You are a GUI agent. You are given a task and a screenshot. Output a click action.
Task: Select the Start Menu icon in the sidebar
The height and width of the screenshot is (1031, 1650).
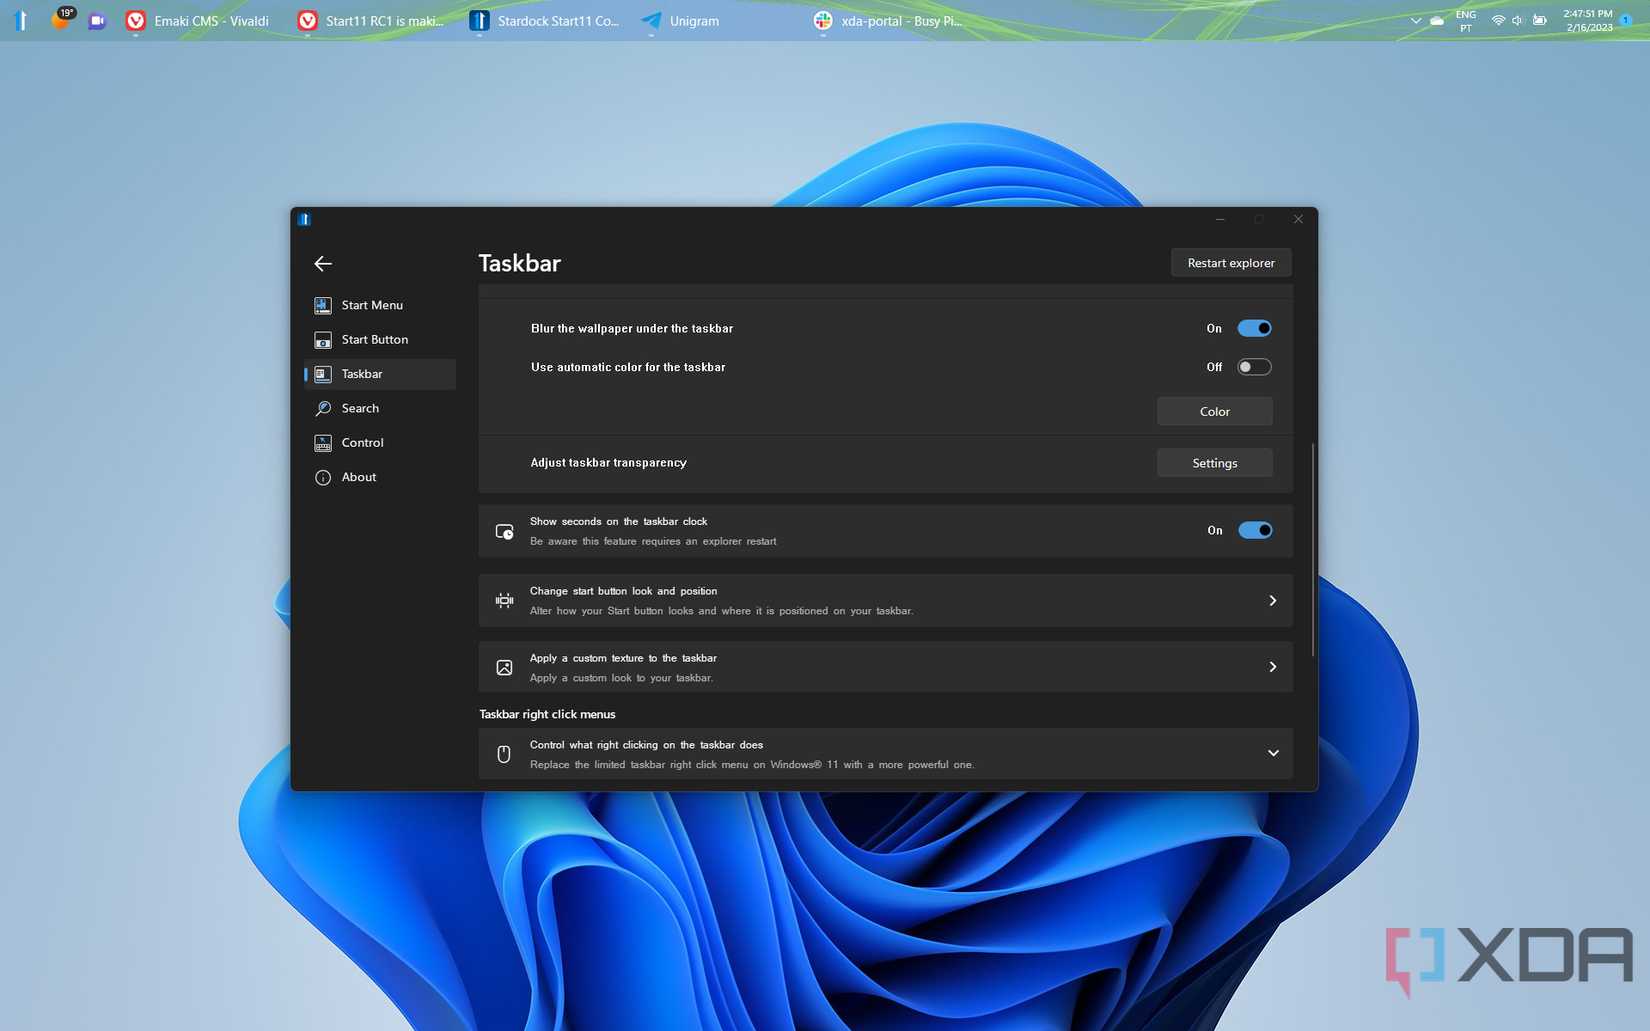pyautogui.click(x=322, y=305)
